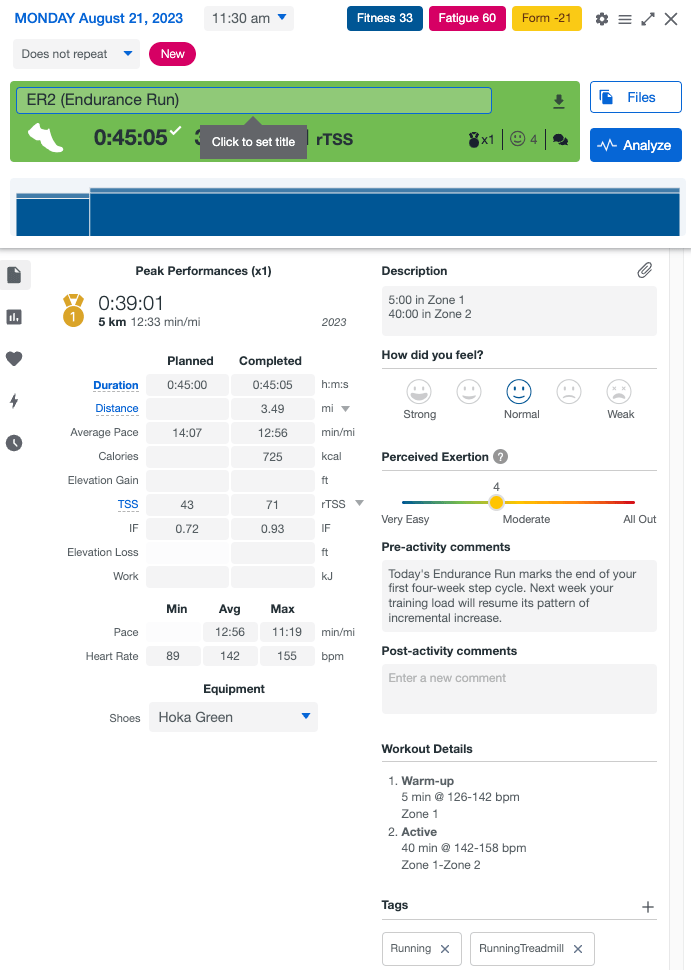Download the workout file arrow icon
This screenshot has height=970, width=691.
click(558, 101)
